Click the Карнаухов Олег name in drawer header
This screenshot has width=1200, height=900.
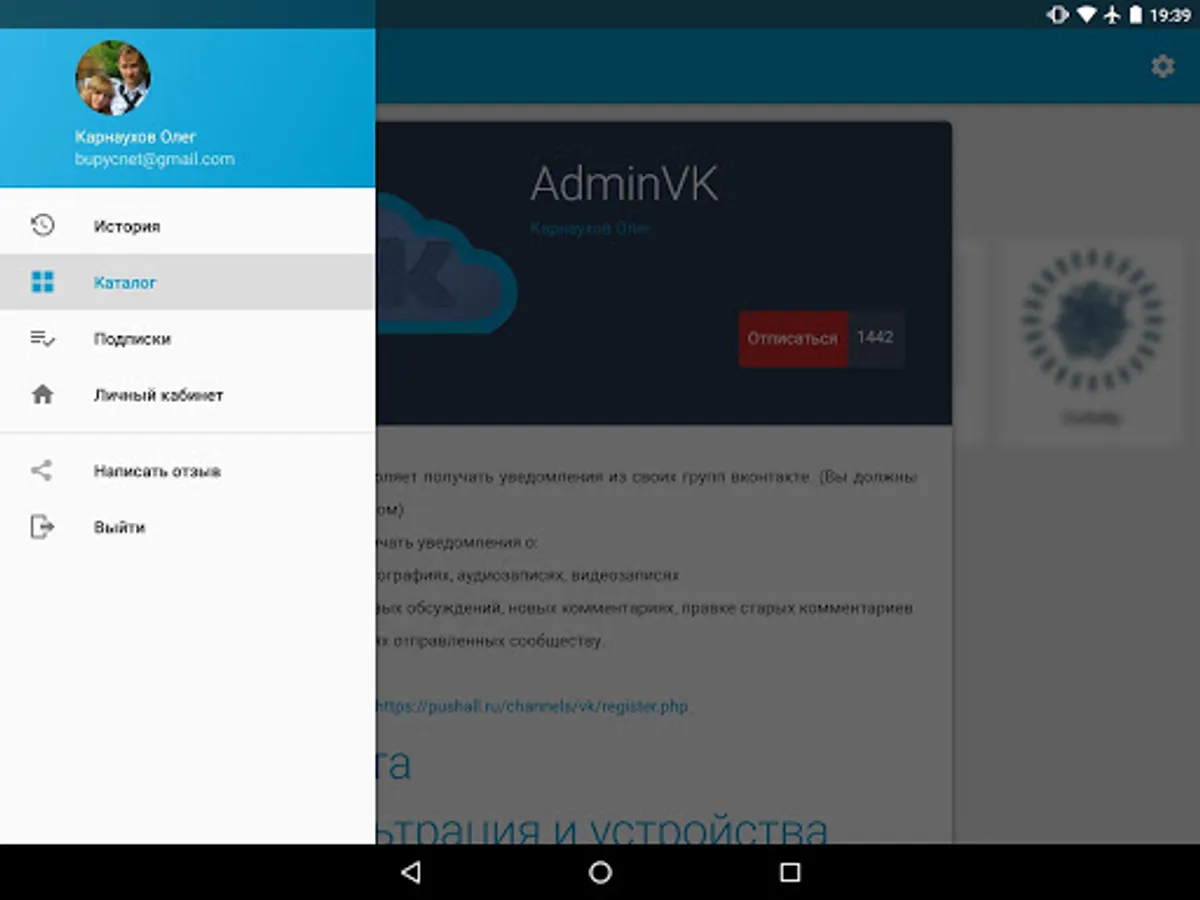tap(135, 137)
